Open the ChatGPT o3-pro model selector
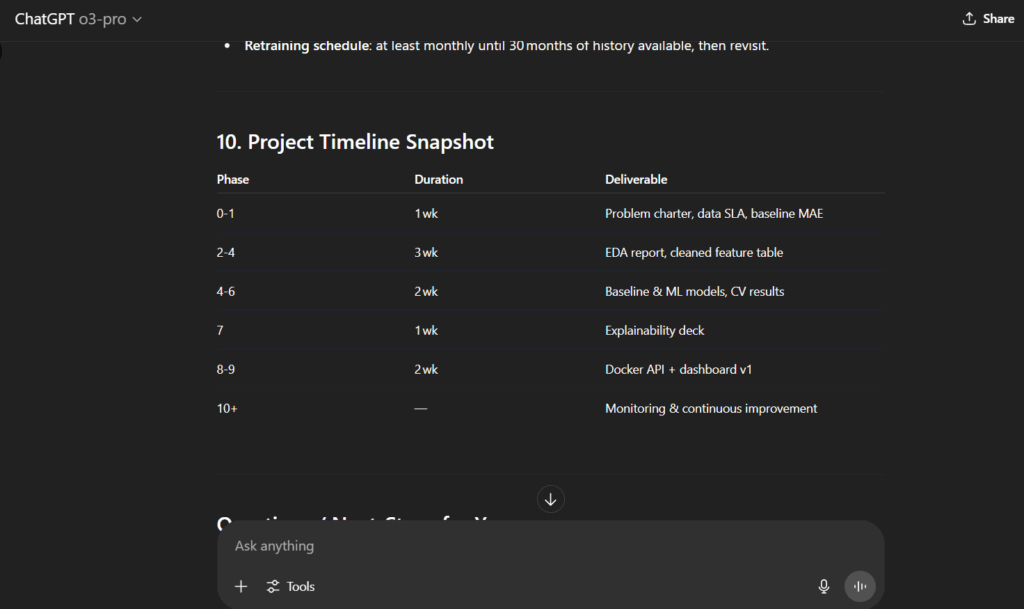 [78, 19]
